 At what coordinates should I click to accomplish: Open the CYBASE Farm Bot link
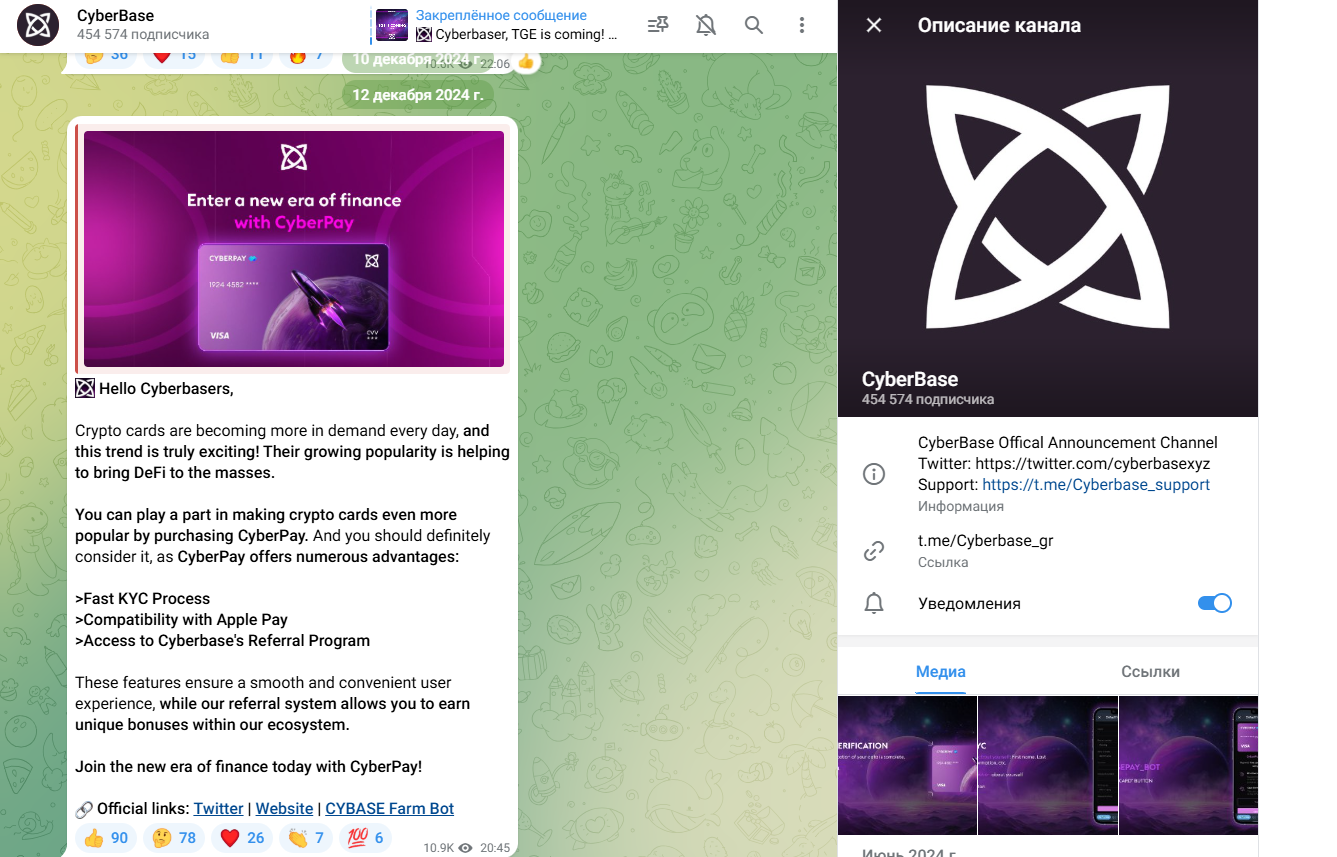click(x=390, y=808)
